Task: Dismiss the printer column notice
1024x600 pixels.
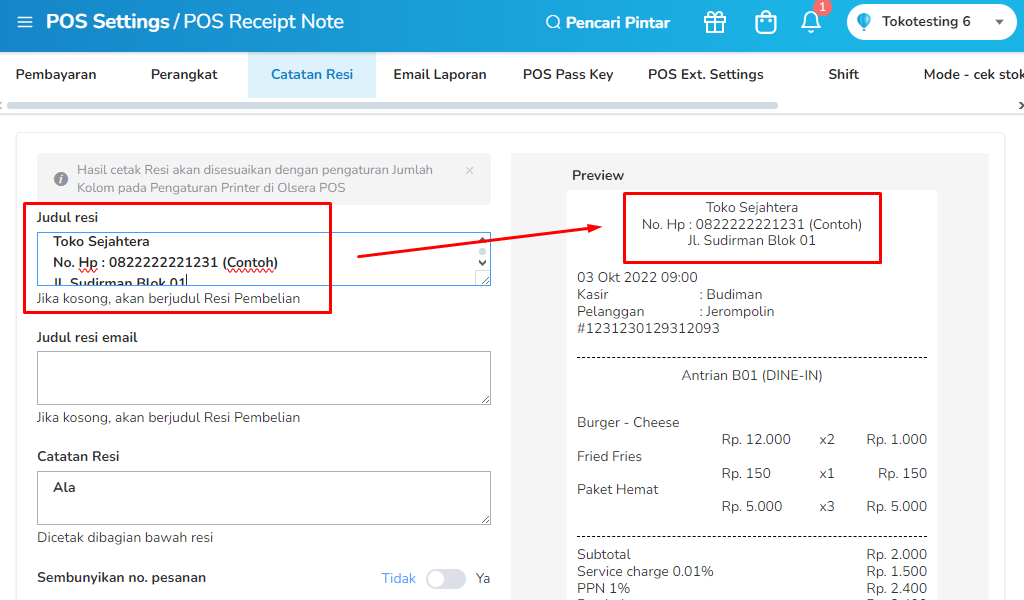Action: click(x=470, y=170)
